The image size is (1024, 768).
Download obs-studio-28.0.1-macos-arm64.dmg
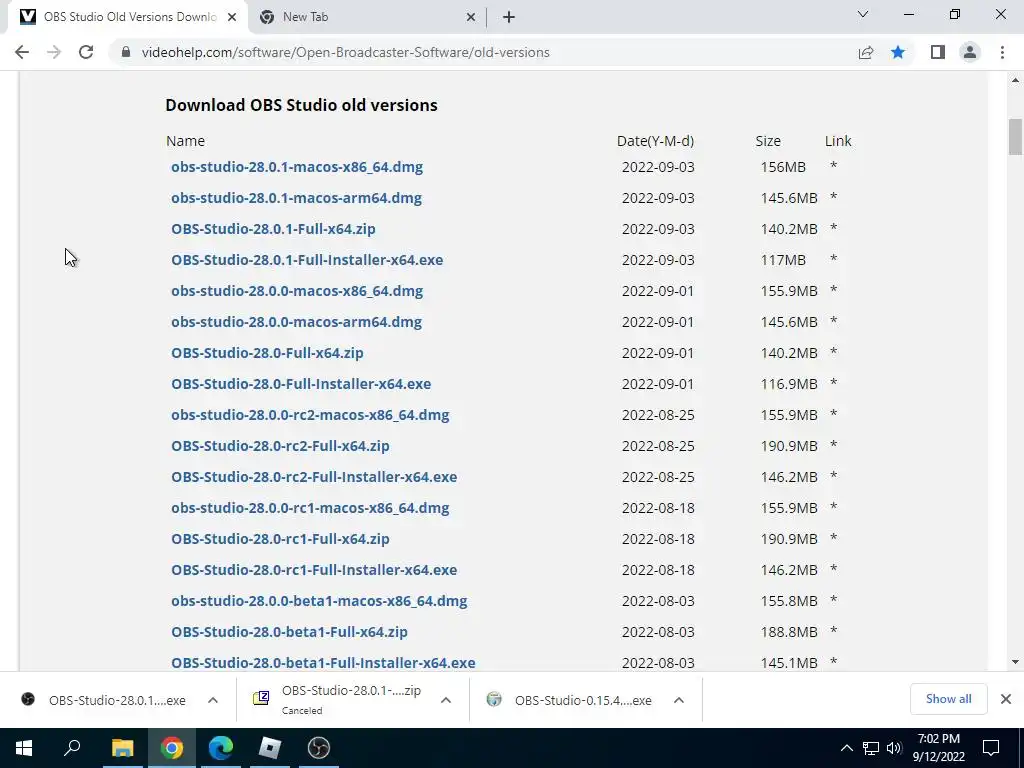coord(296,198)
